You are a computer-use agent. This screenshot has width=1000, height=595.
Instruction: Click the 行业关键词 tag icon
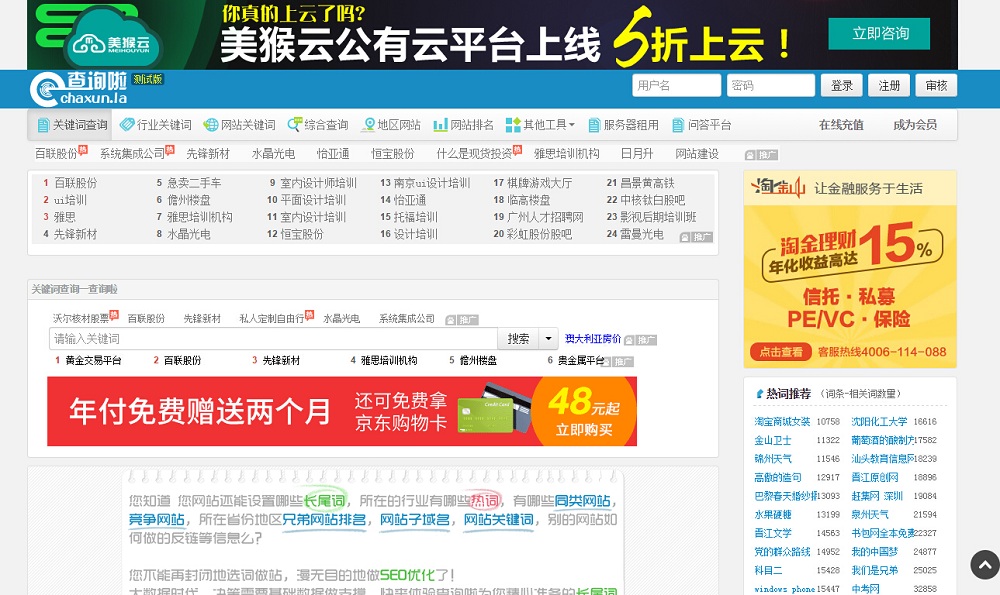[127, 124]
